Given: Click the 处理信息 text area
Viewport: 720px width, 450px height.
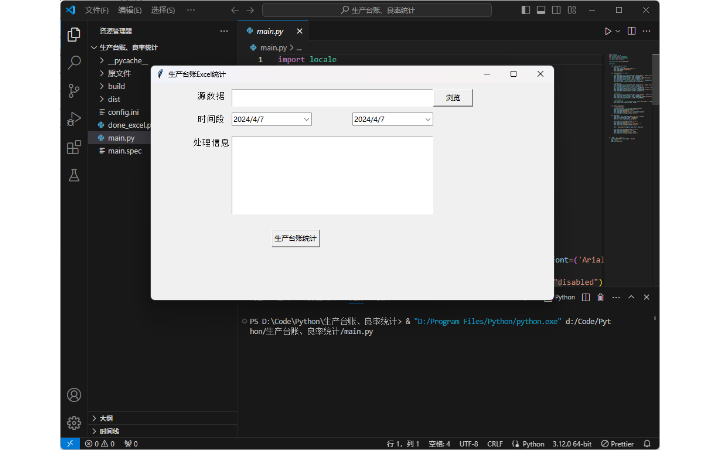Looking at the screenshot, I should 332,175.
